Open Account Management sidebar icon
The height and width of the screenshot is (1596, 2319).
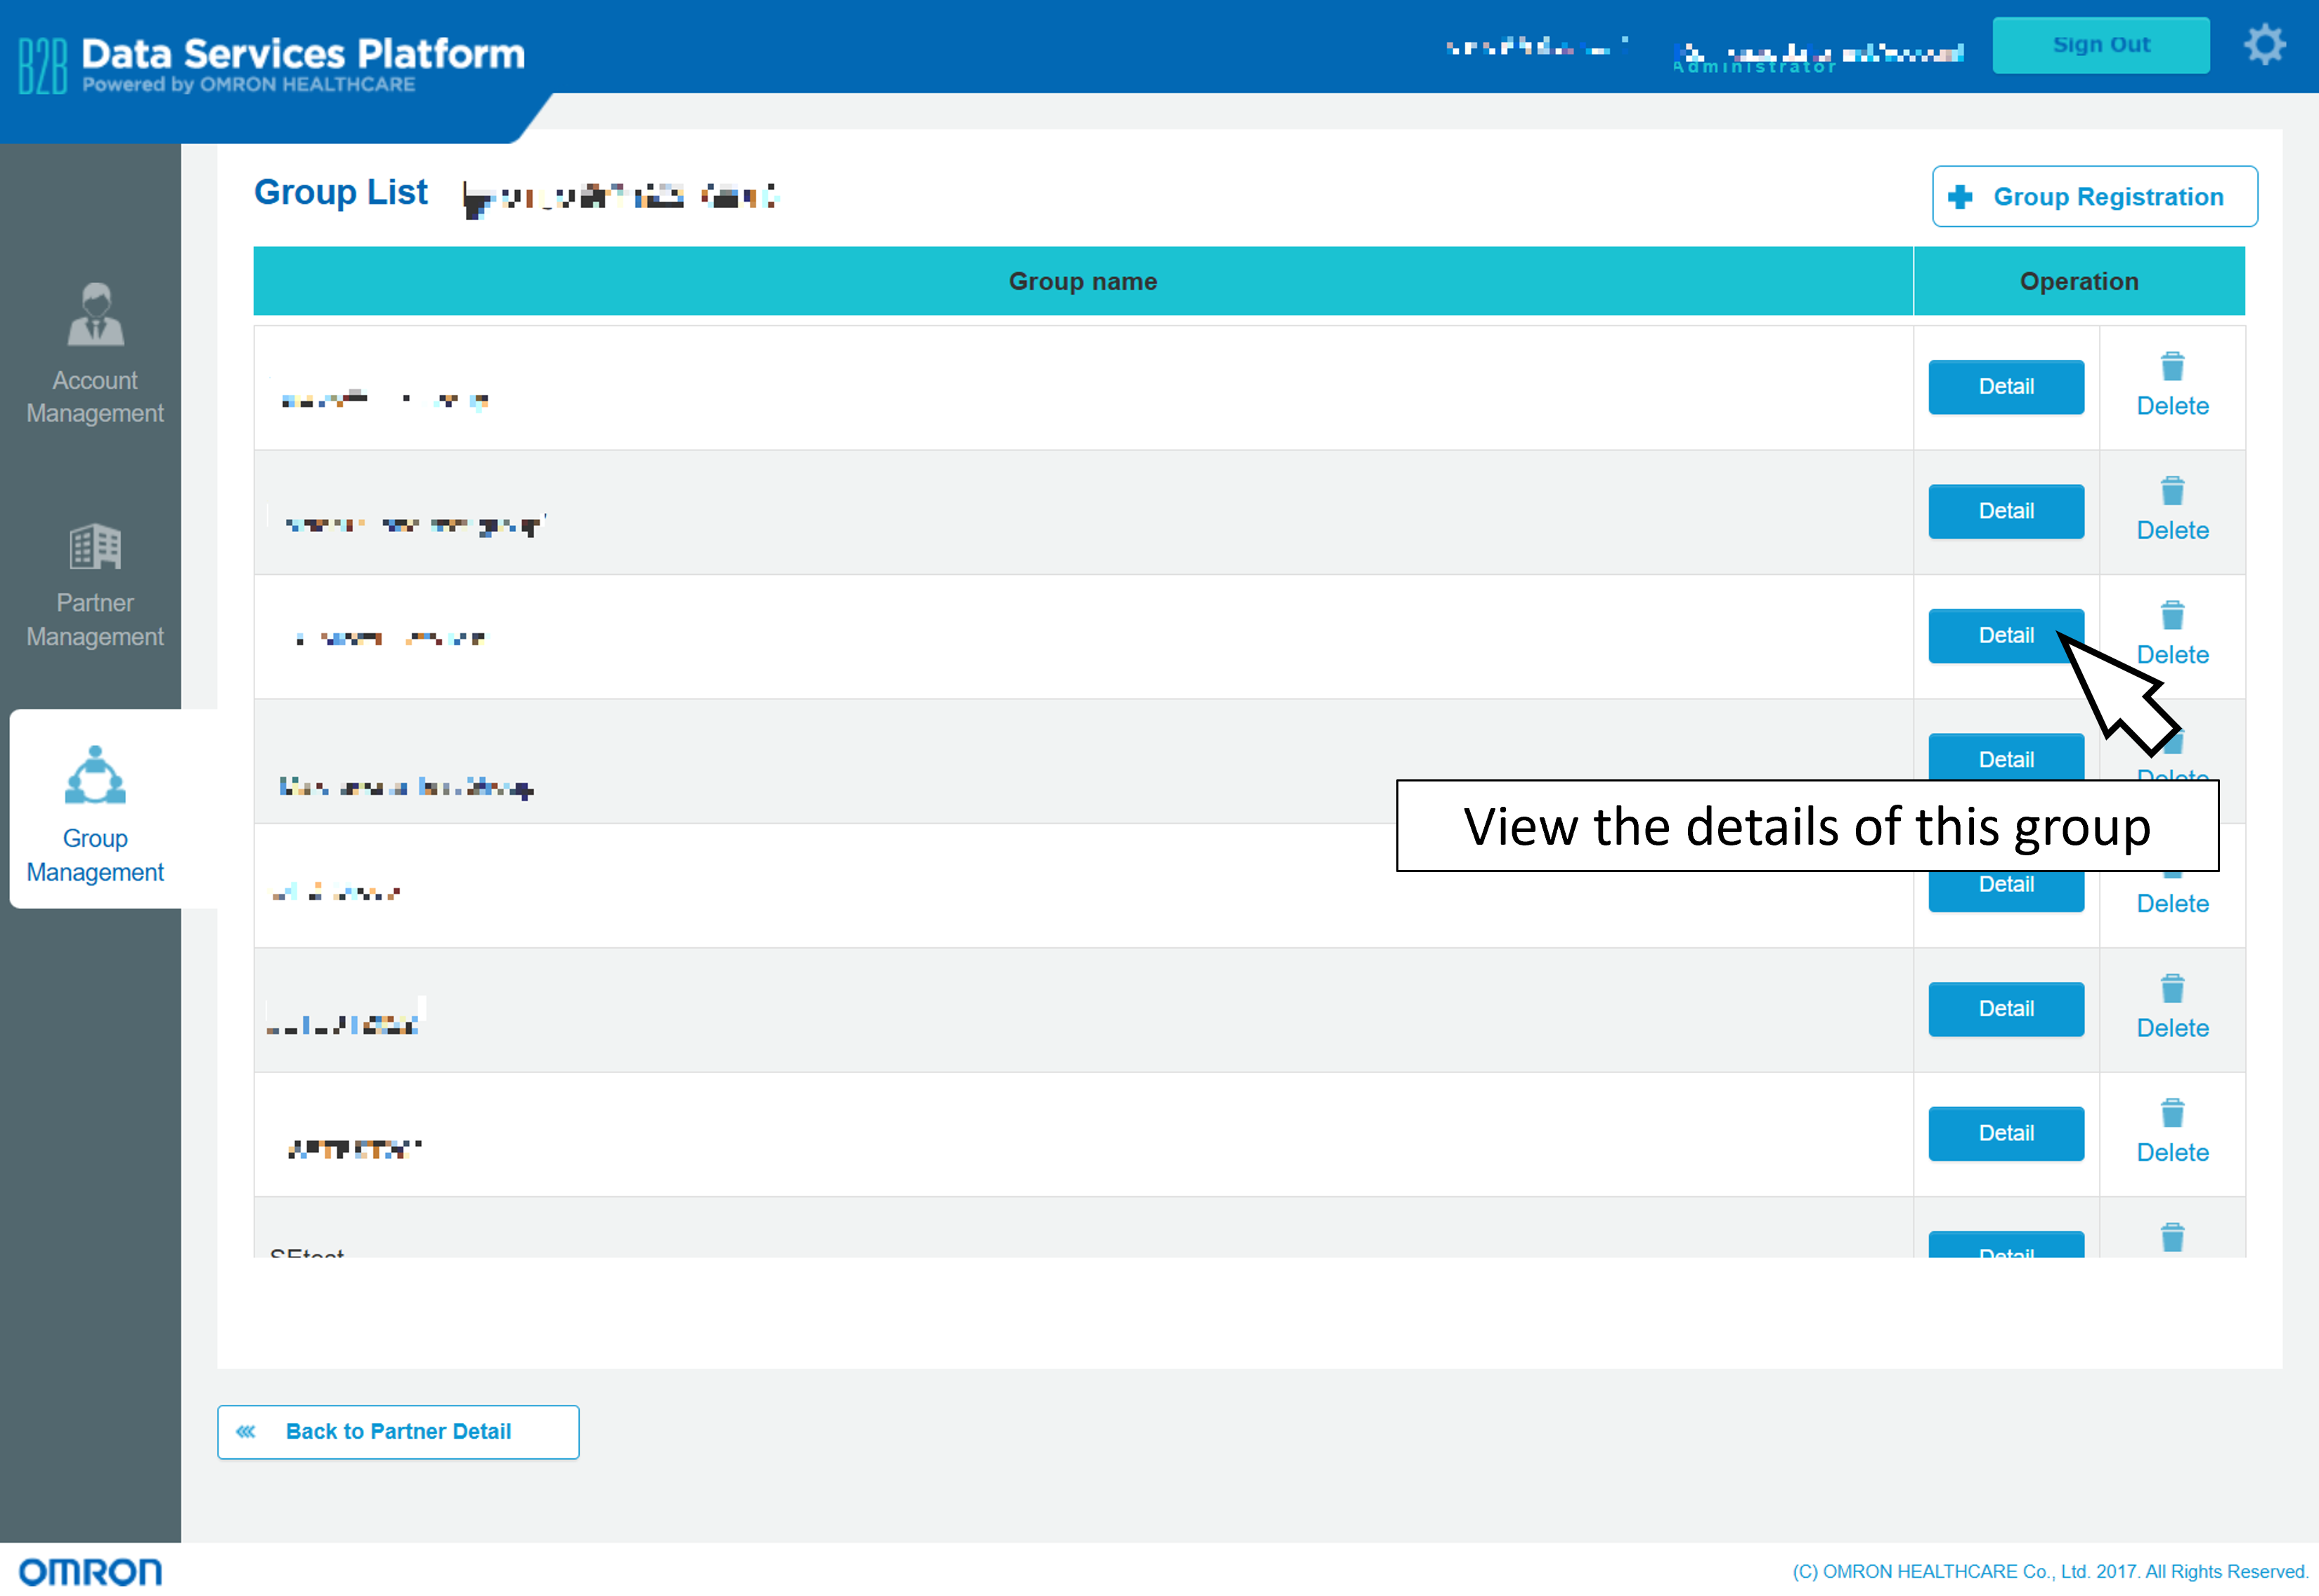[95, 315]
